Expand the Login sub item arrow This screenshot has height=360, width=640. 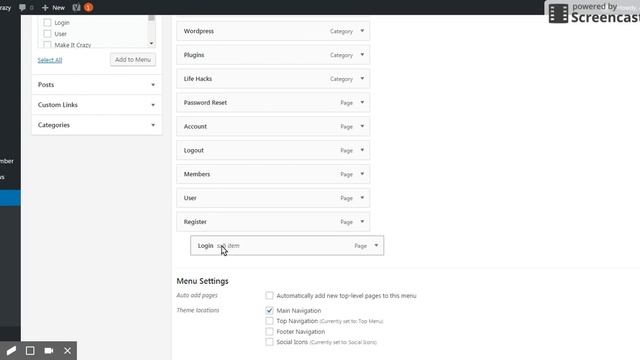pos(376,246)
